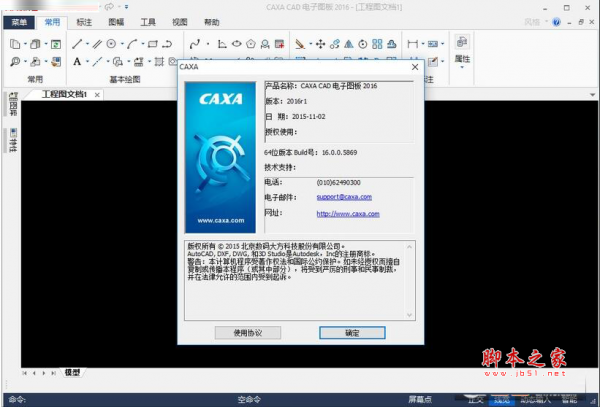Go to first sheet navigation arrow

coord(24,373)
